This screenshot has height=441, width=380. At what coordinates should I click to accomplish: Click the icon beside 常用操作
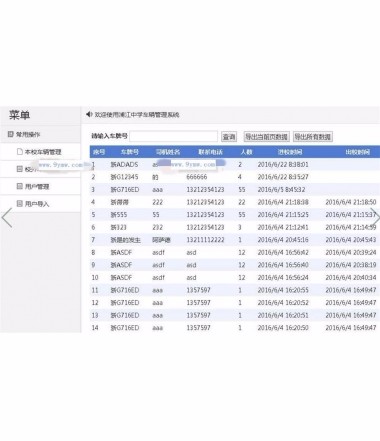click(11, 134)
